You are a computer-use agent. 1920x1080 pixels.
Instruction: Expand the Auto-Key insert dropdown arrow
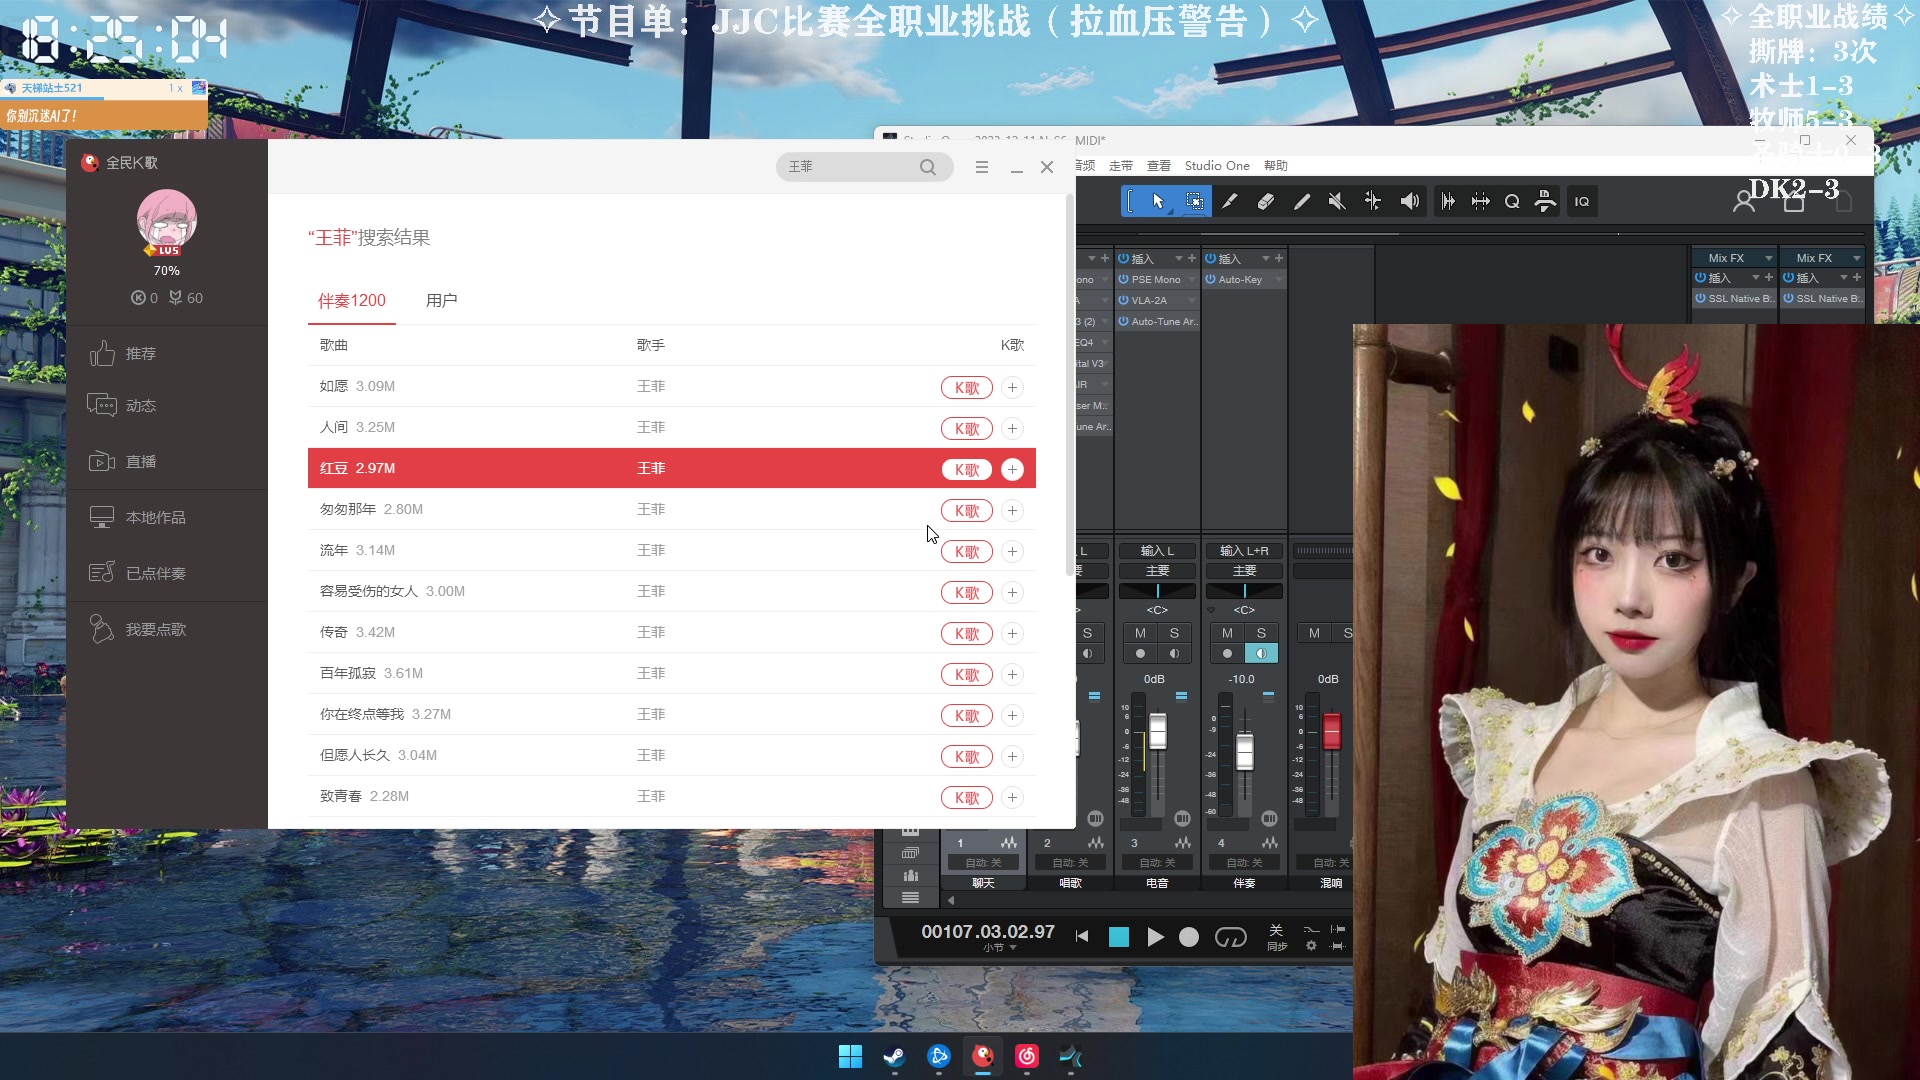(x=1278, y=280)
